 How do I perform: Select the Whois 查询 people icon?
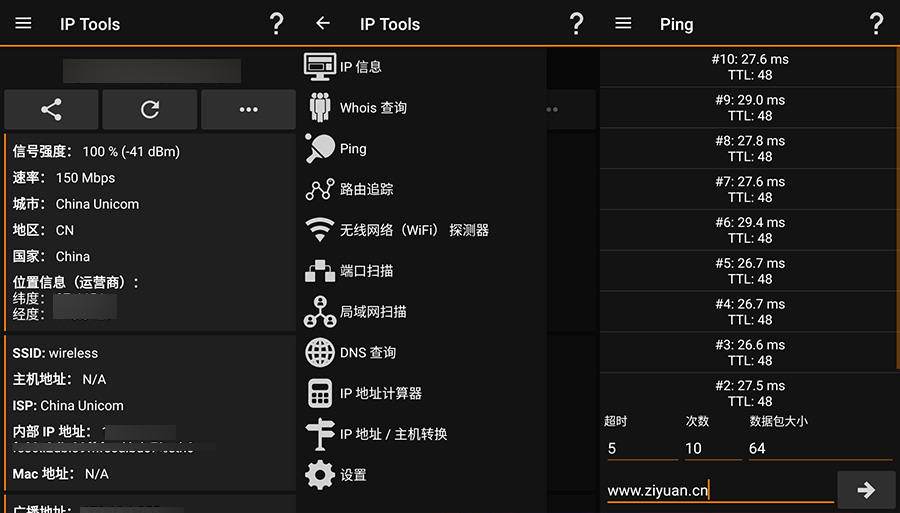point(320,108)
